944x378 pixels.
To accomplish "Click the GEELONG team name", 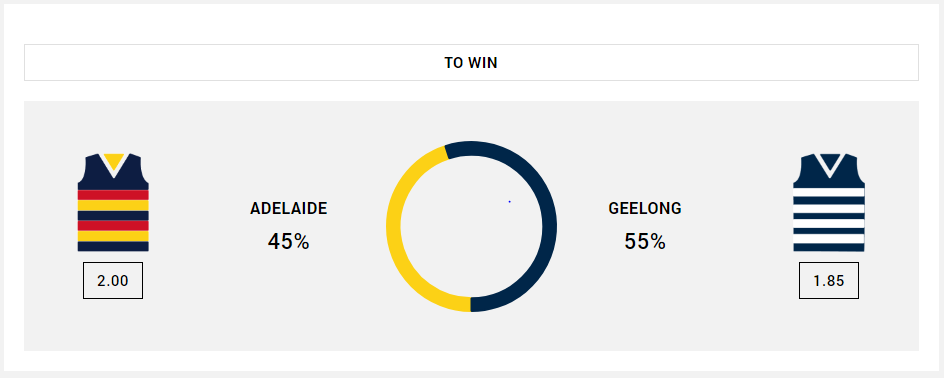I will [645, 208].
